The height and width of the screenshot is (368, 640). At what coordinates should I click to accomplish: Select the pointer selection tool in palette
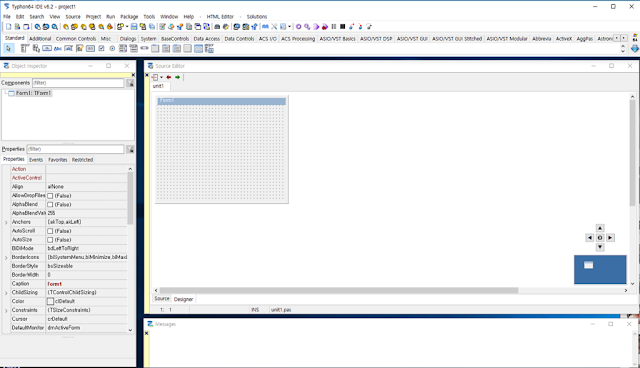(x=9, y=49)
